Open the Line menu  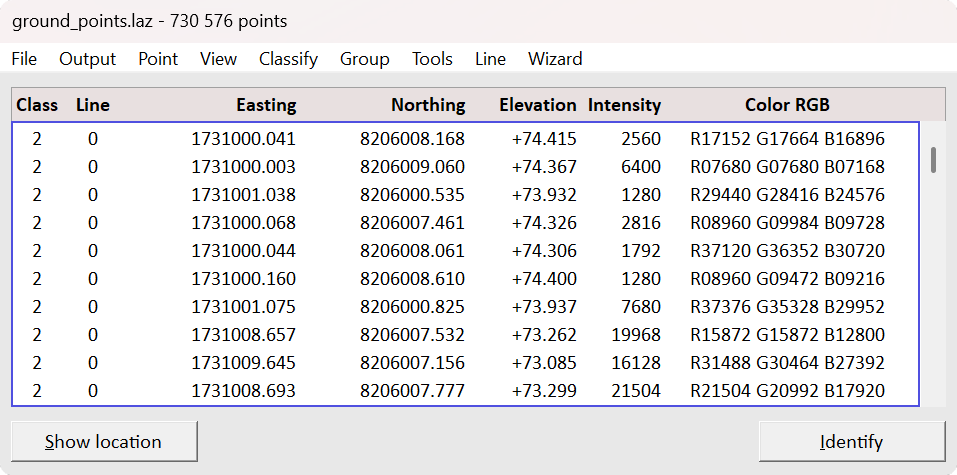490,59
